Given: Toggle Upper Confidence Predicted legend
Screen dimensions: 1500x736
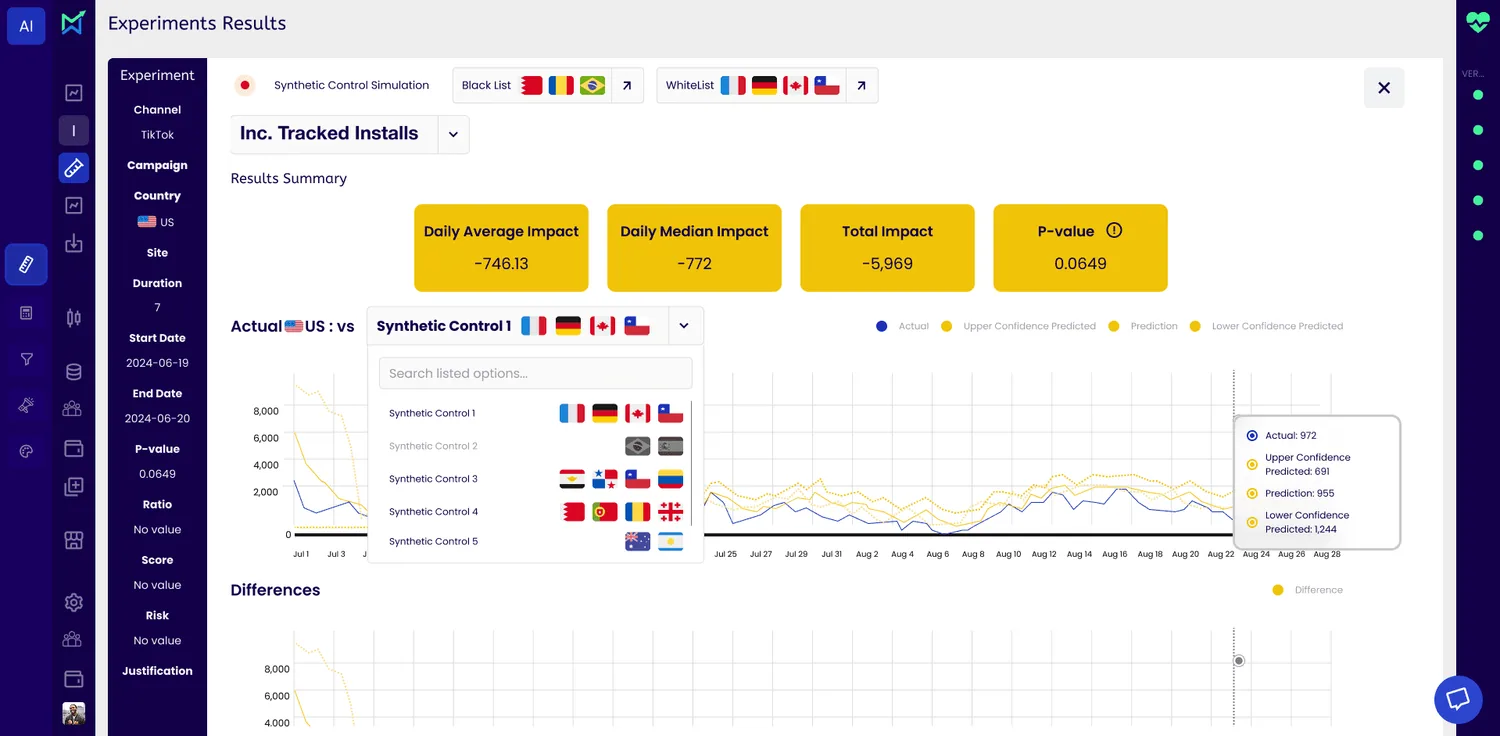Looking at the screenshot, I should point(1019,326).
